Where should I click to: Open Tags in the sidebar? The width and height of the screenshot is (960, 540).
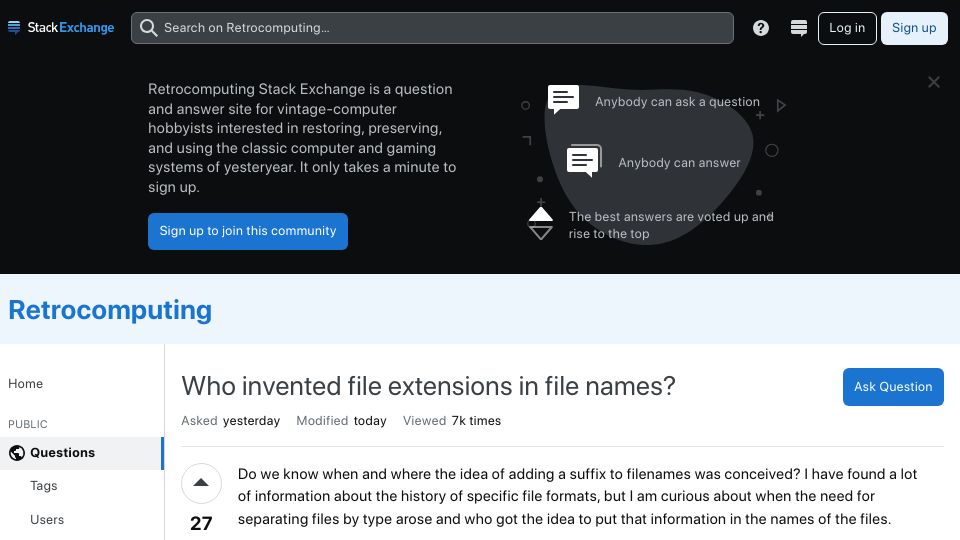pos(43,486)
